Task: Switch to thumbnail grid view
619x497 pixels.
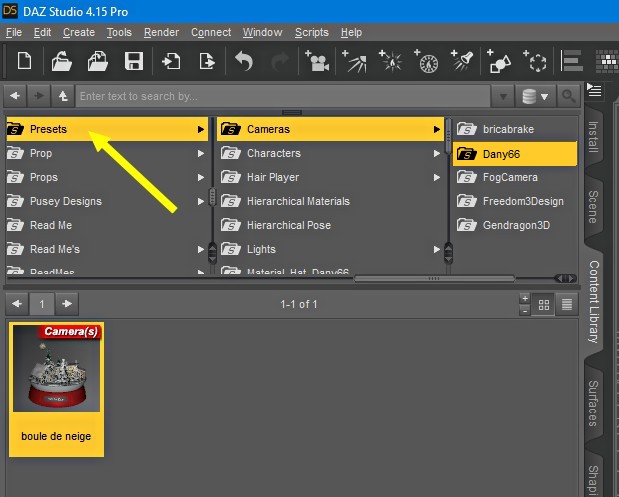Action: pyautogui.click(x=544, y=304)
